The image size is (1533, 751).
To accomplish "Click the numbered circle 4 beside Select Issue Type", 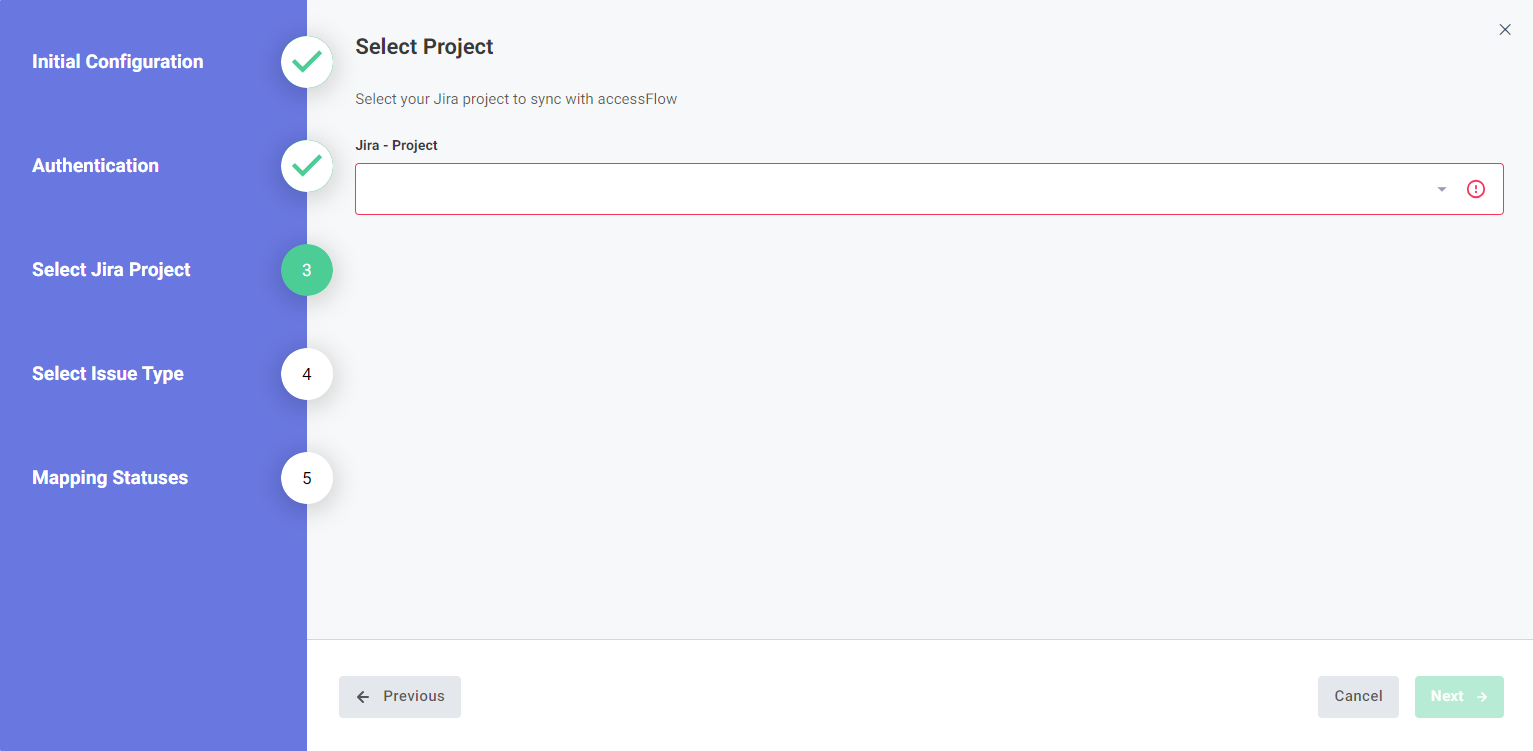I will [306, 374].
